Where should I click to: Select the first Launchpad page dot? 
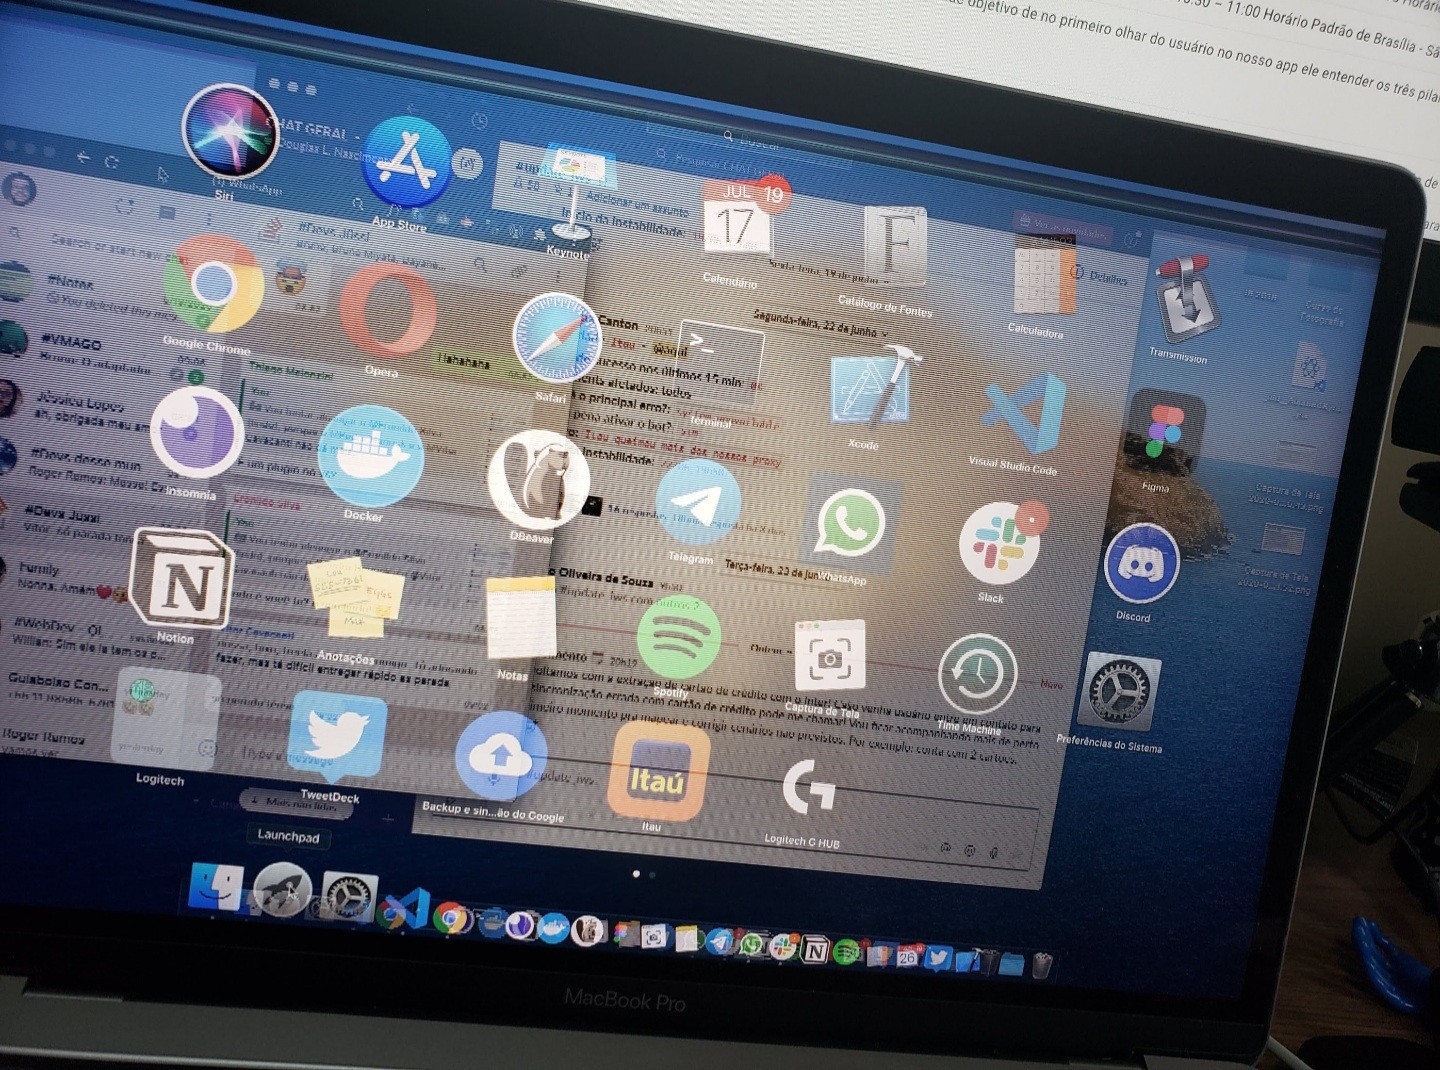pos(636,873)
